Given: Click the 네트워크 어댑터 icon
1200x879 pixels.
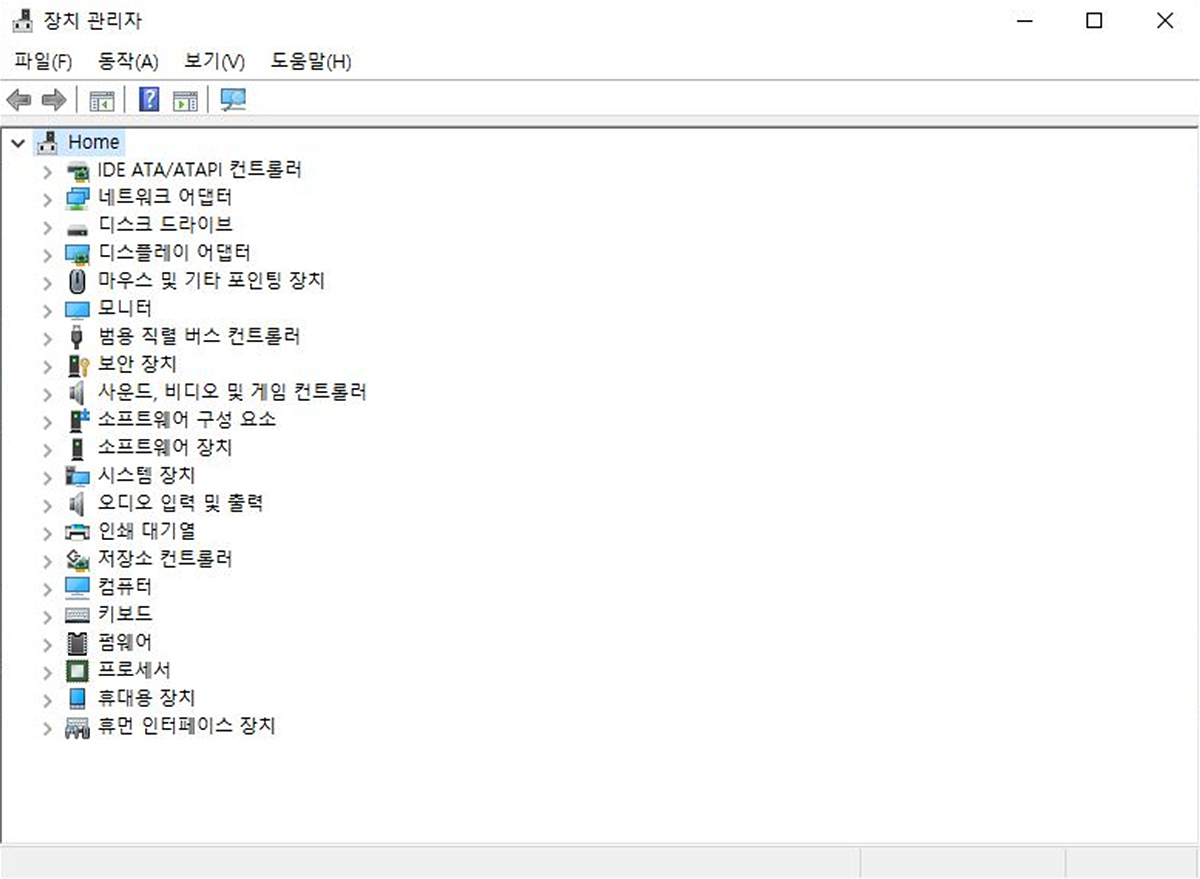Looking at the screenshot, I should pyautogui.click(x=77, y=198).
